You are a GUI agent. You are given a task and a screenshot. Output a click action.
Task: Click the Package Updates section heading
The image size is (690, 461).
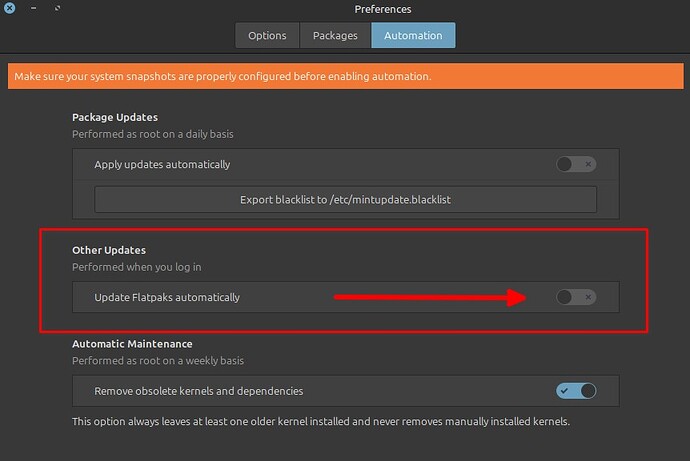coord(115,117)
